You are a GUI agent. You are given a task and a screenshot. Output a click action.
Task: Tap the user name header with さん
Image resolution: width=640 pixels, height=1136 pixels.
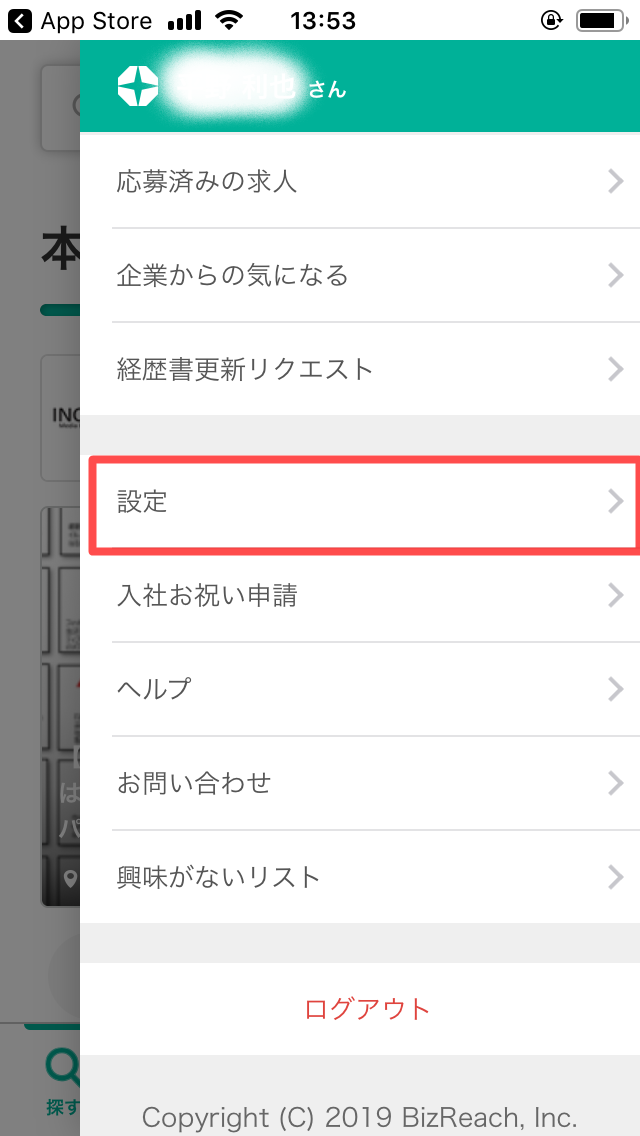point(252,88)
